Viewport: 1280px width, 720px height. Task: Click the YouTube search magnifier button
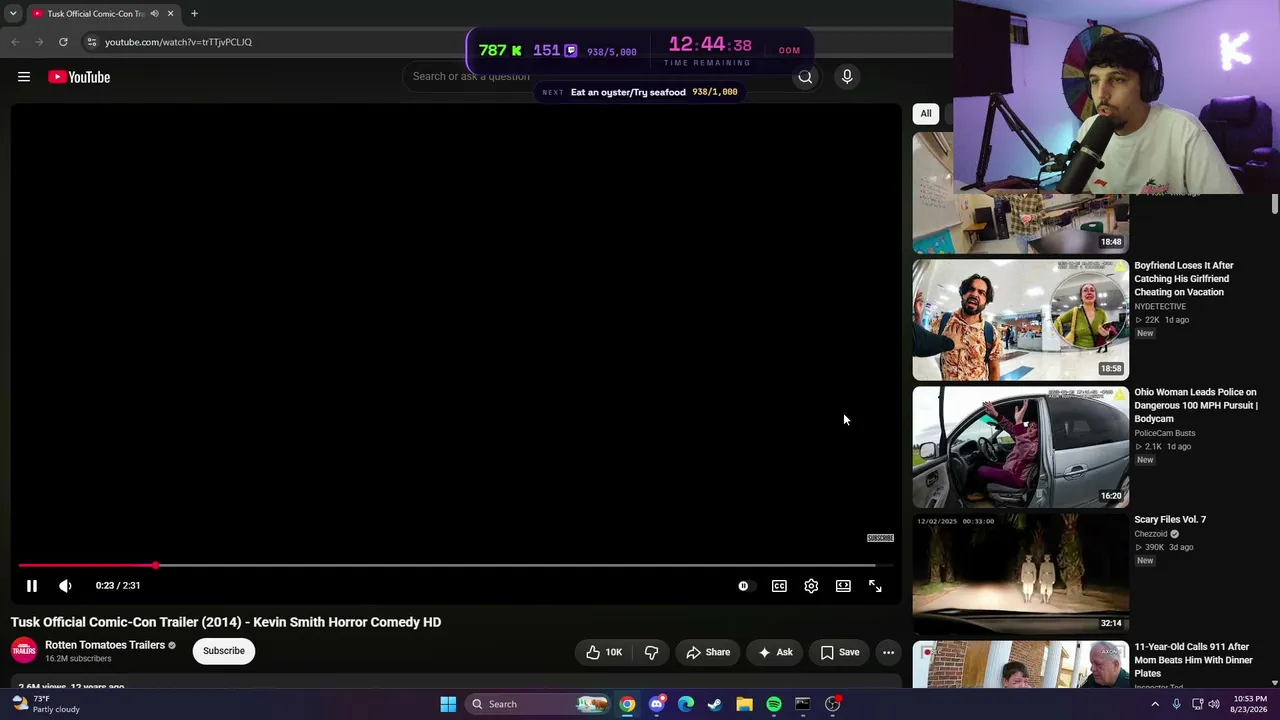[805, 77]
